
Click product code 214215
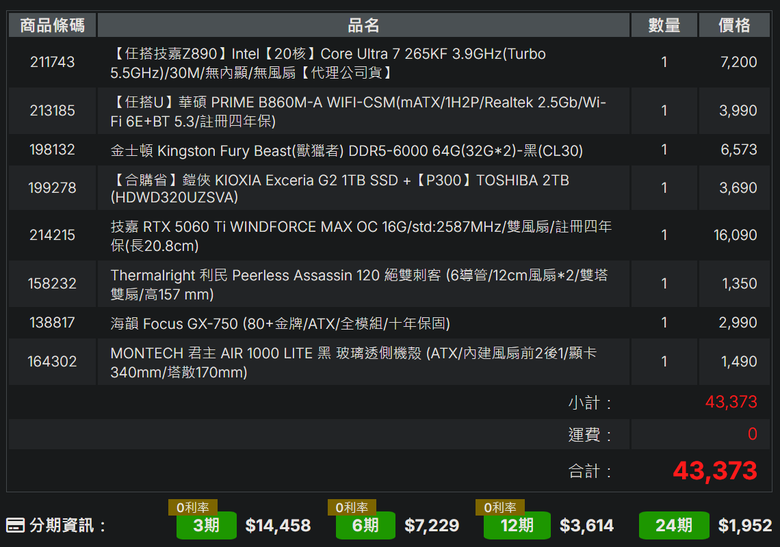pyautogui.click(x=52, y=235)
